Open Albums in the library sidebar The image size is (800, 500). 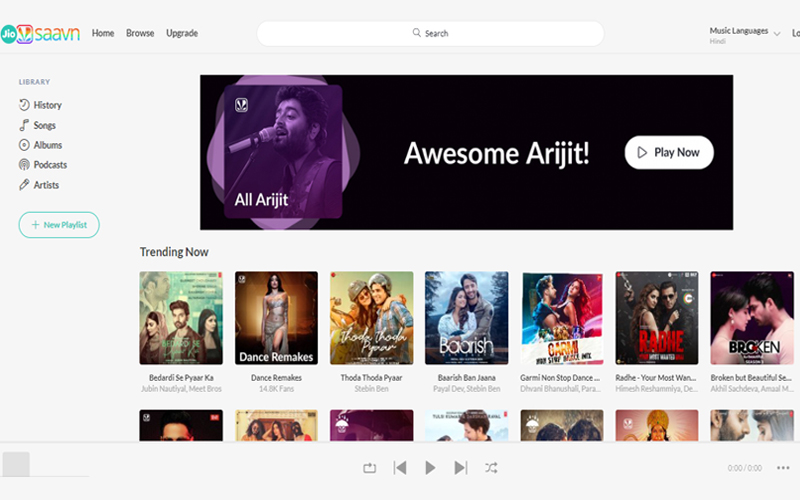coord(47,145)
